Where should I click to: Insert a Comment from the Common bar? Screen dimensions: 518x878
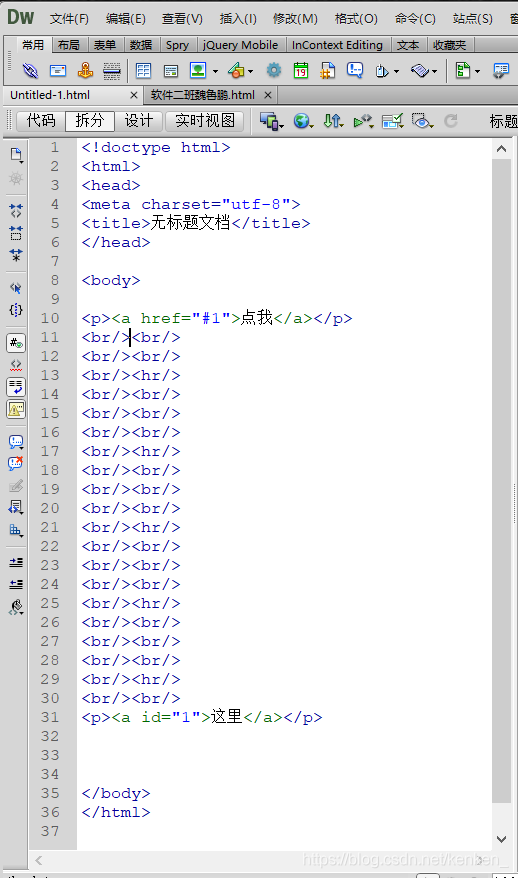[355, 70]
